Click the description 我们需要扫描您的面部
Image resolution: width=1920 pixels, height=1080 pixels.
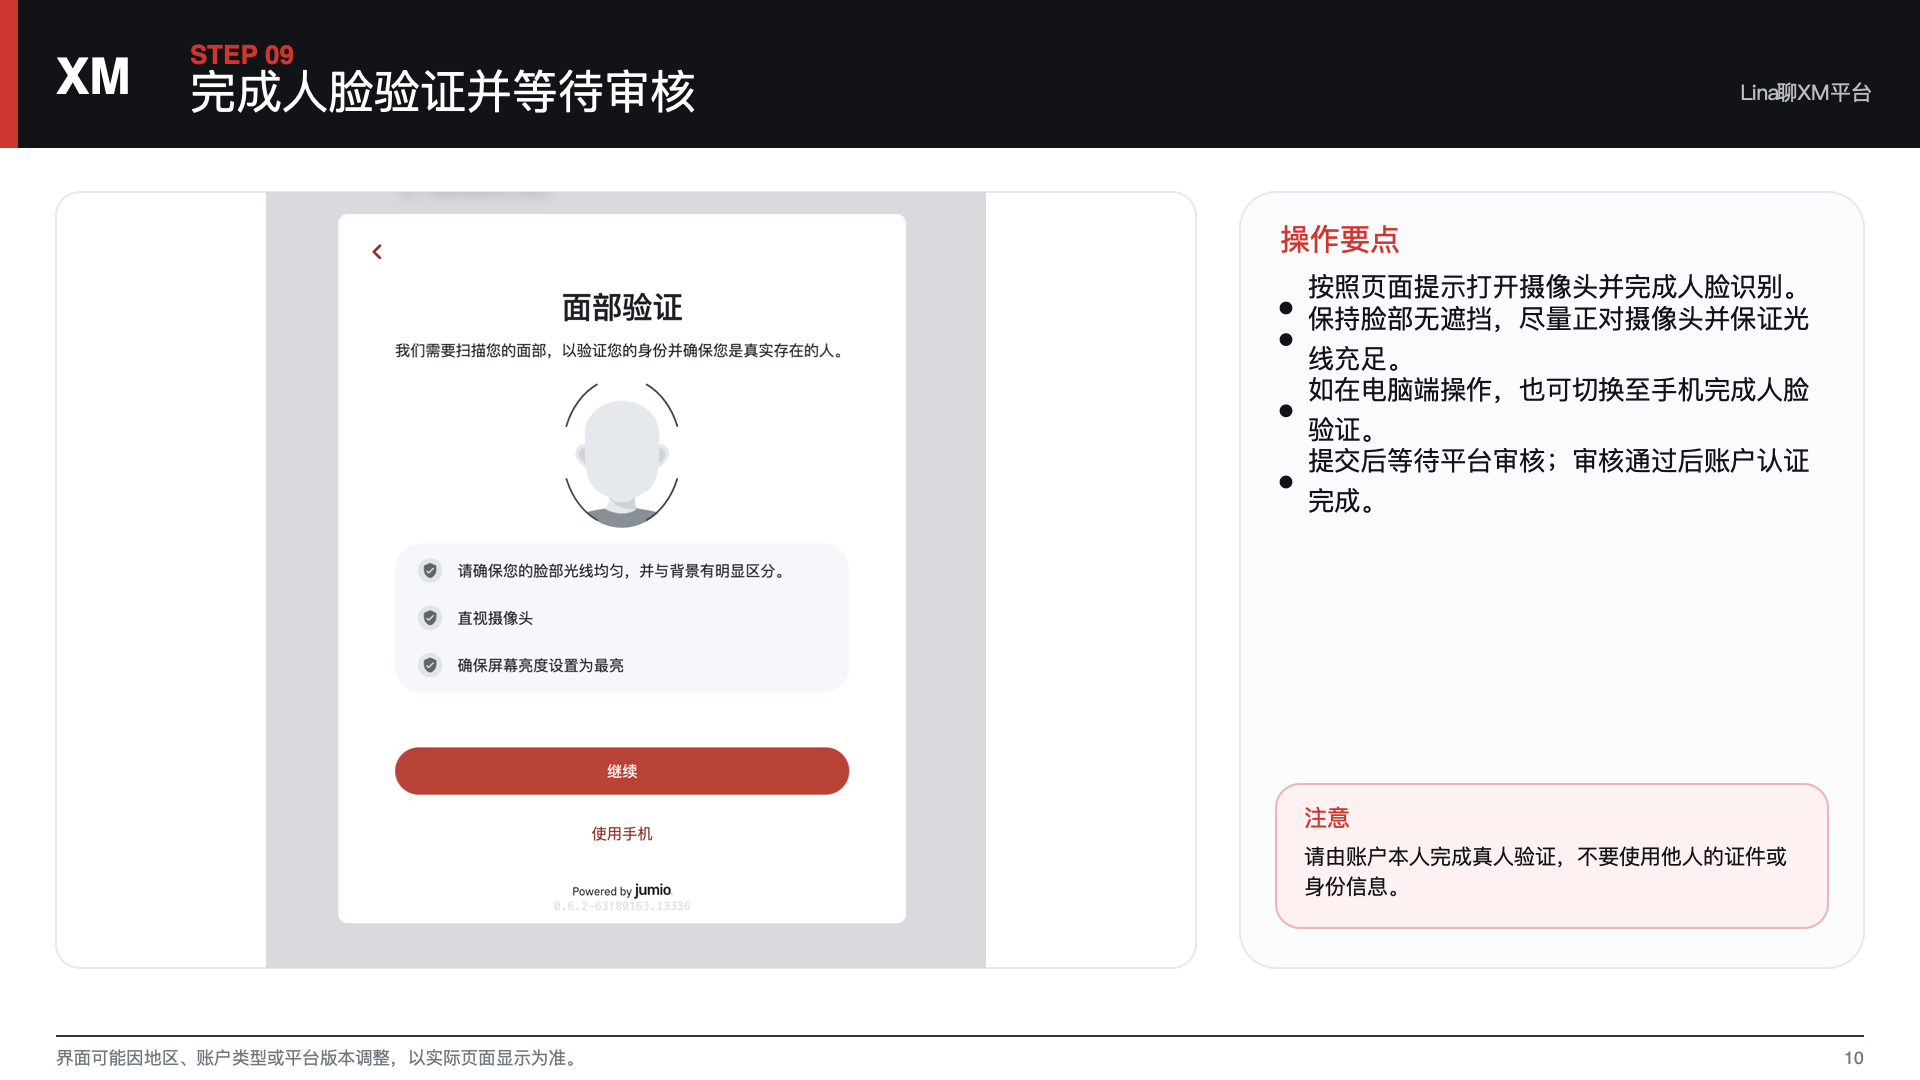(622, 351)
